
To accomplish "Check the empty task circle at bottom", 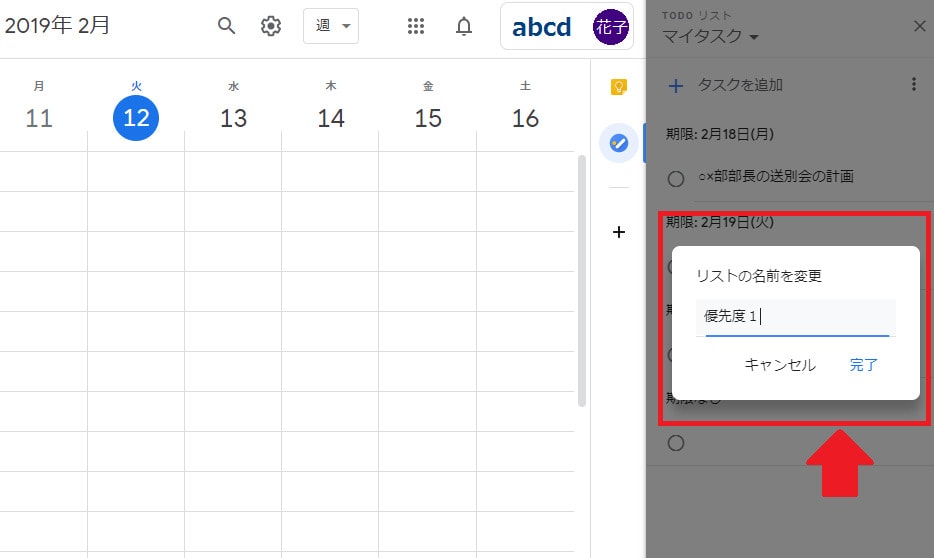I will click(x=676, y=443).
